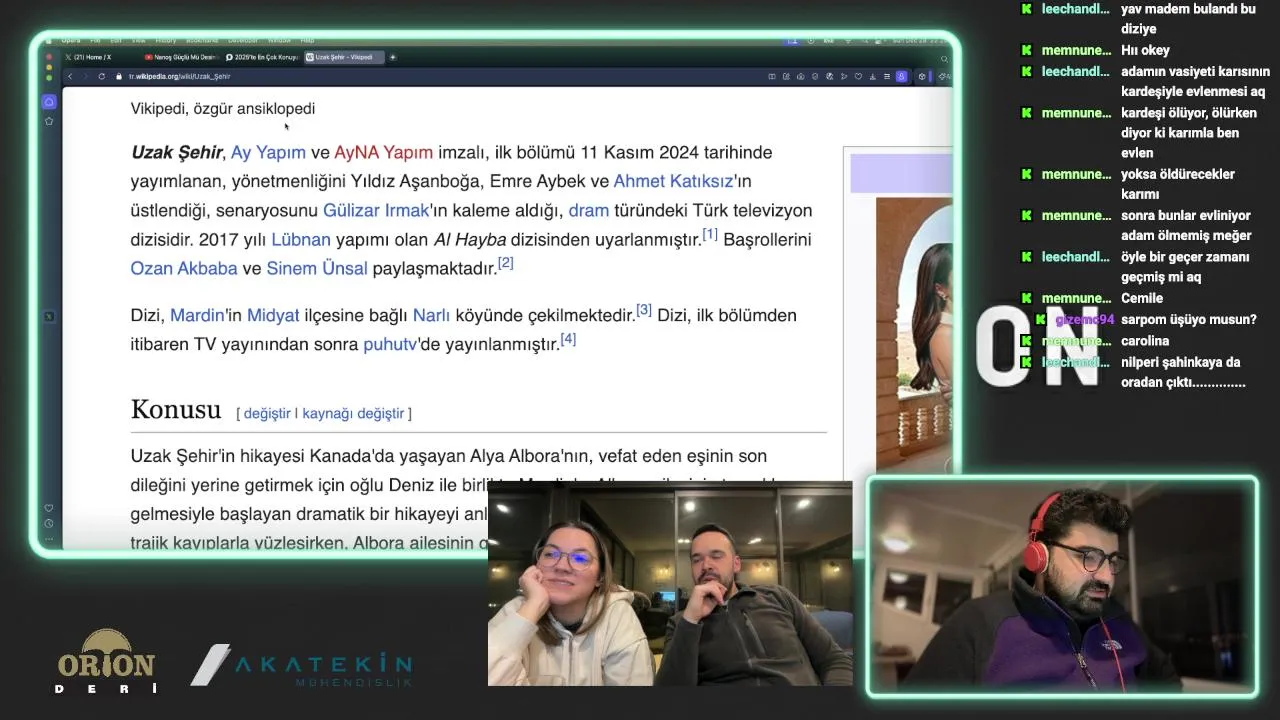Viewport: 1280px width, 720px height.
Task: Click citation [3] after çekilmektedir
Action: point(644,310)
